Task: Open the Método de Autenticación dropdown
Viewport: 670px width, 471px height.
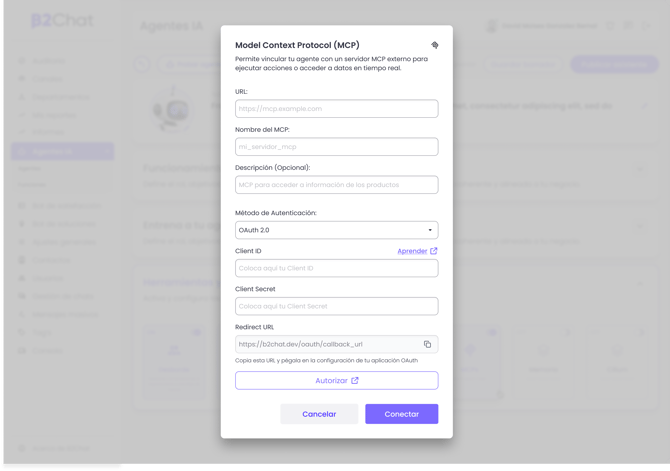Action: 336,230
